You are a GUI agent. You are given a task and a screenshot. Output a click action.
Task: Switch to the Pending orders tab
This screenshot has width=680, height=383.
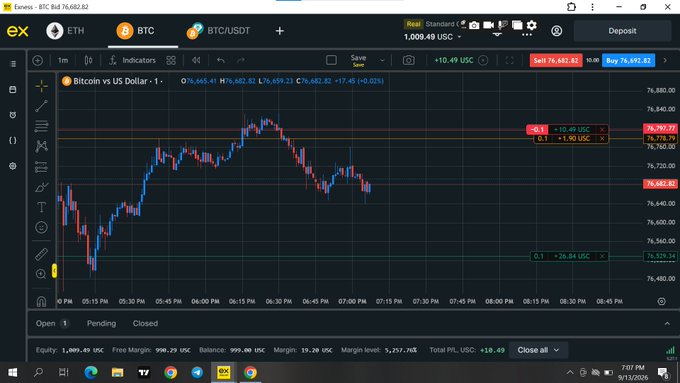click(101, 324)
